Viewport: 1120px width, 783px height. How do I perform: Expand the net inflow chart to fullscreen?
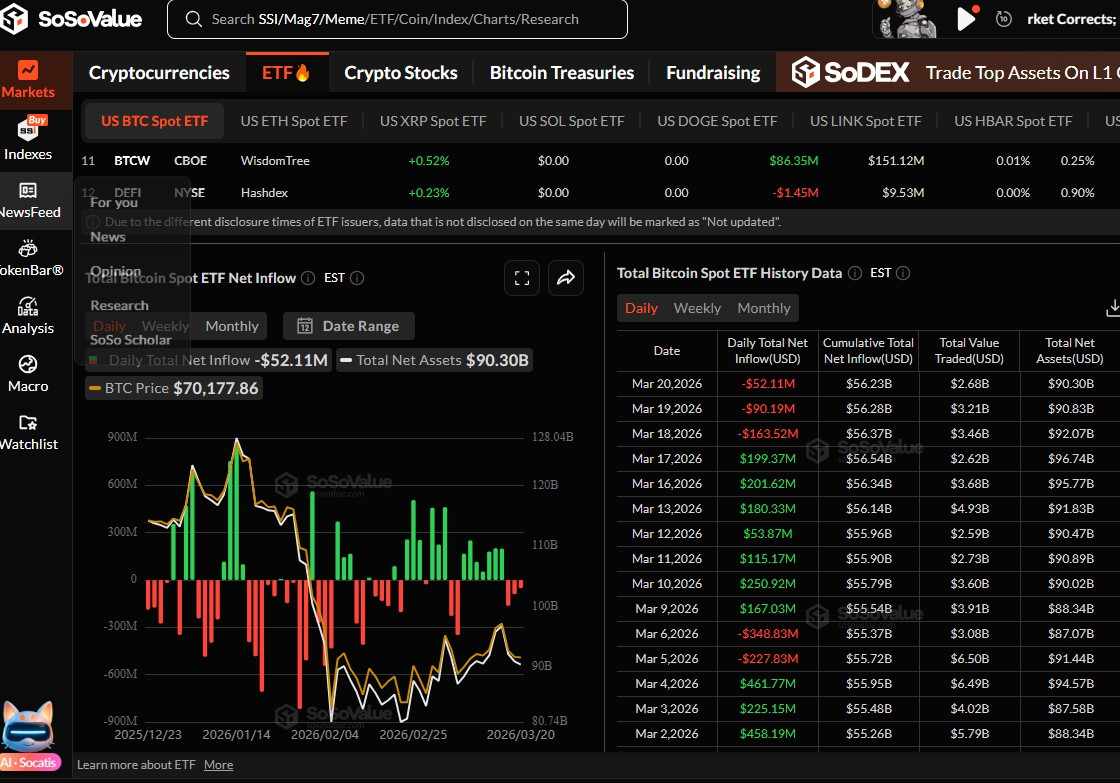pyautogui.click(x=522, y=279)
